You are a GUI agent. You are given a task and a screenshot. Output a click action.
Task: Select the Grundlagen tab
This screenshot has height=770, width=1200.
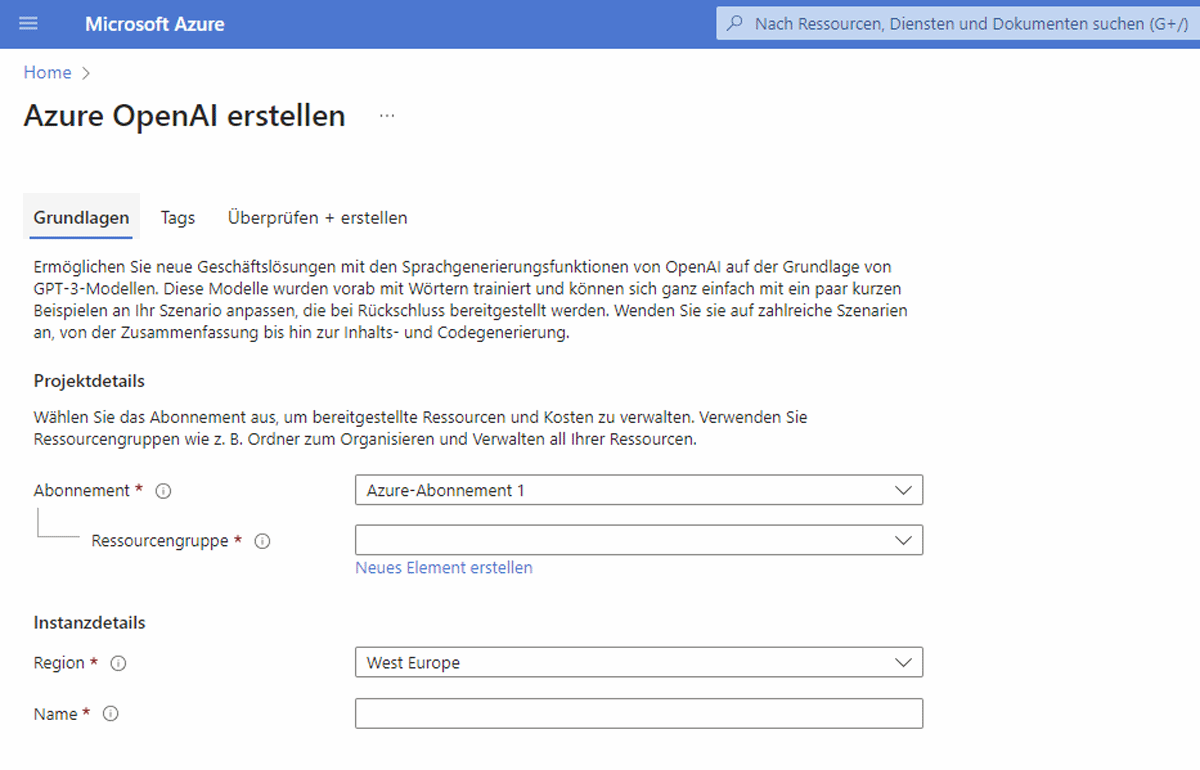click(x=81, y=218)
